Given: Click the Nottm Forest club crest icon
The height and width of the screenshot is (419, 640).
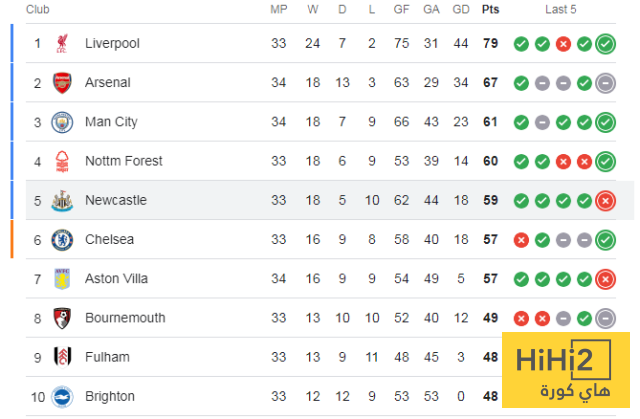Looking at the screenshot, I should point(63,161).
